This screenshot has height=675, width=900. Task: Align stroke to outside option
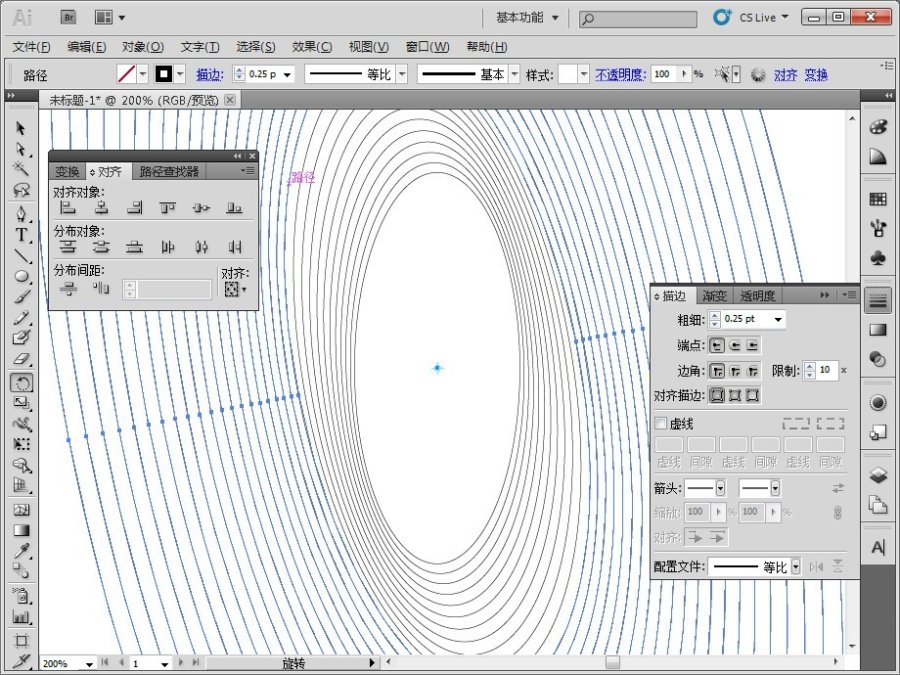pyautogui.click(x=752, y=395)
